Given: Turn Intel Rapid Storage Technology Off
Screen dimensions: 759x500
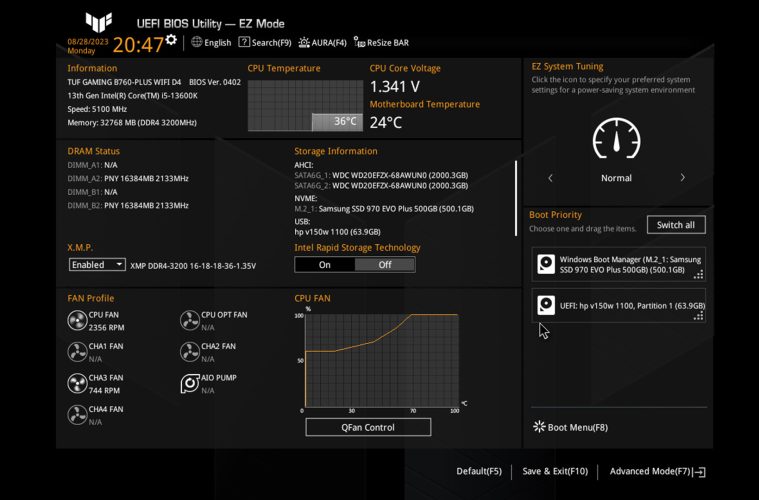Looking at the screenshot, I should pos(385,265).
